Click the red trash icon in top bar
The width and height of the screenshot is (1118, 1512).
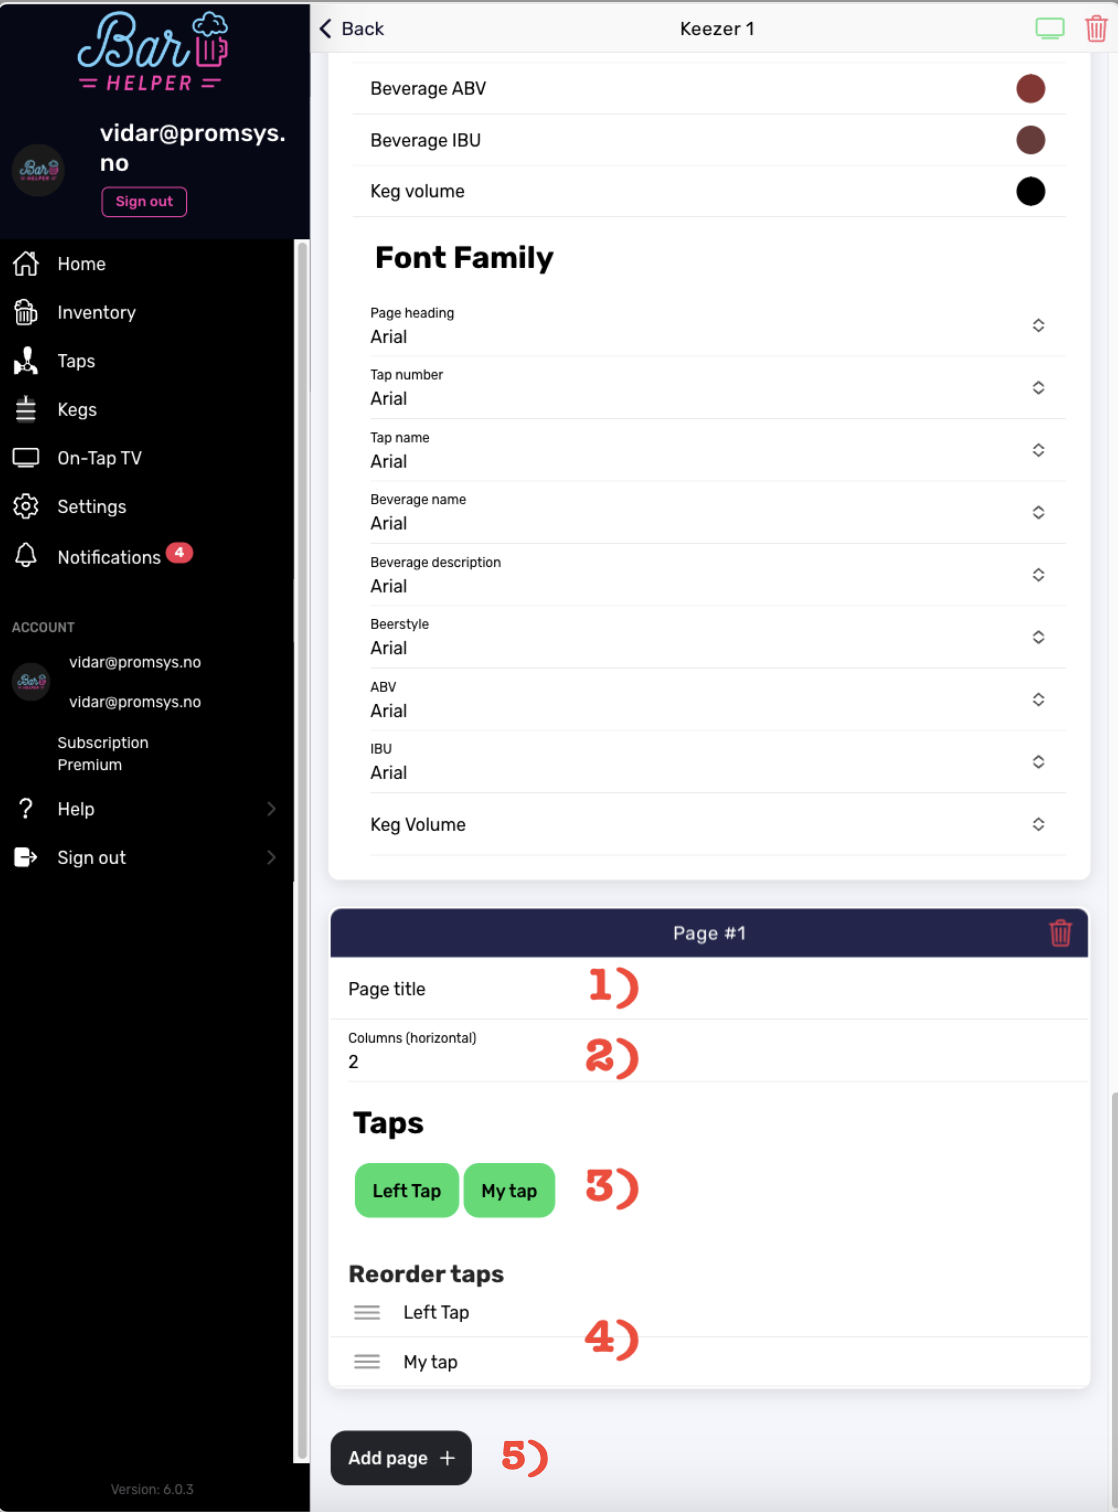pyautogui.click(x=1096, y=29)
